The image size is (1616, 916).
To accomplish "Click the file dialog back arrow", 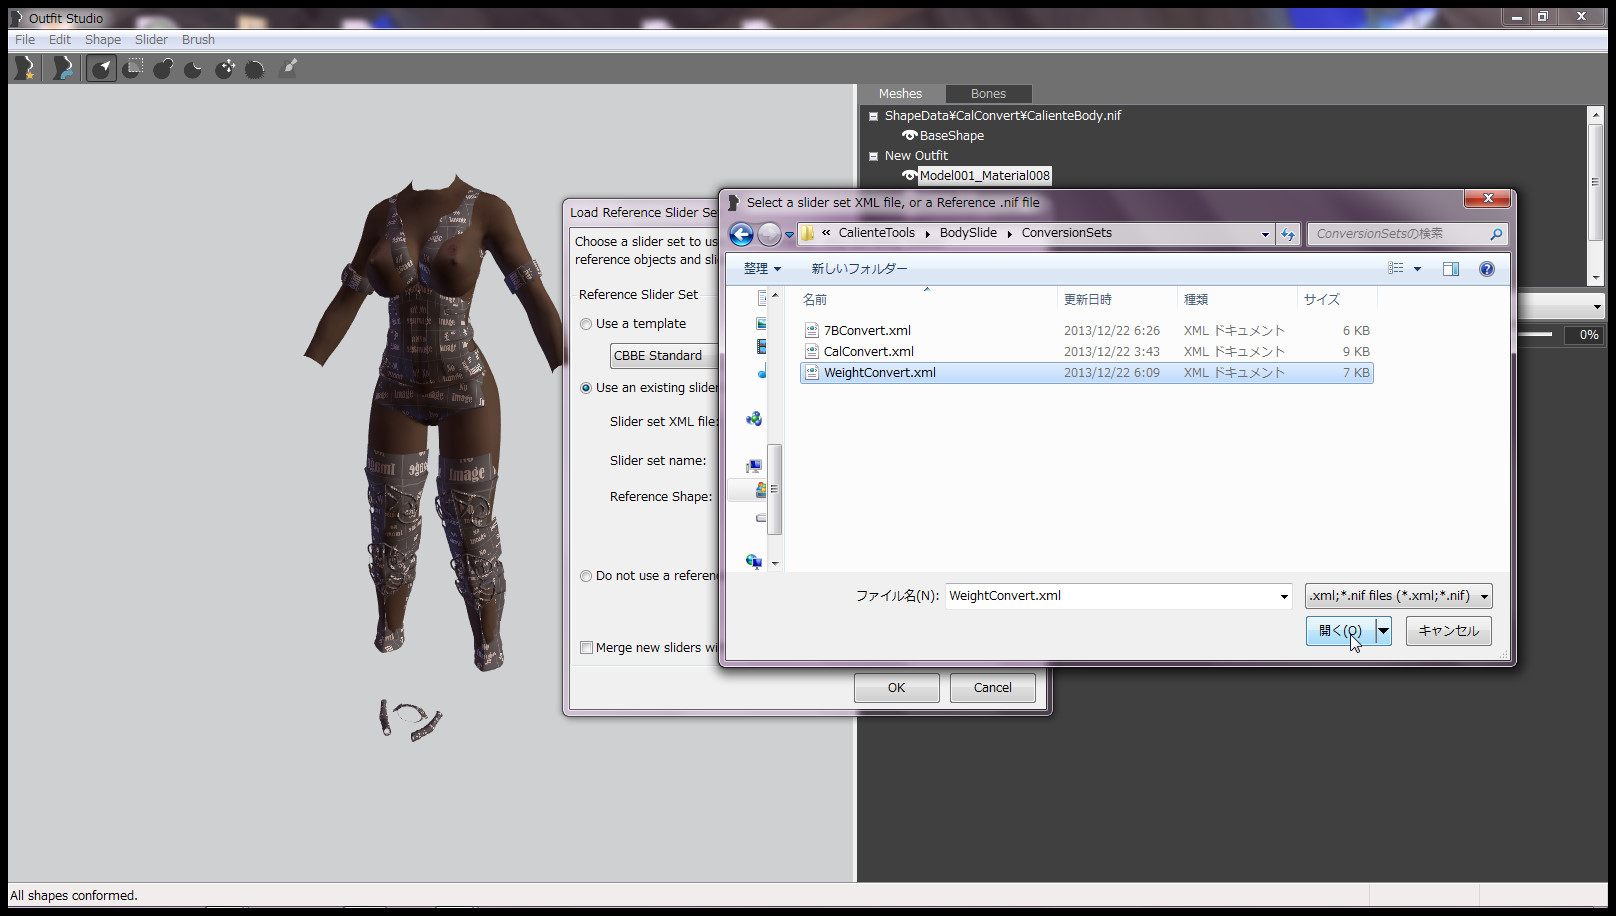I will coord(741,234).
